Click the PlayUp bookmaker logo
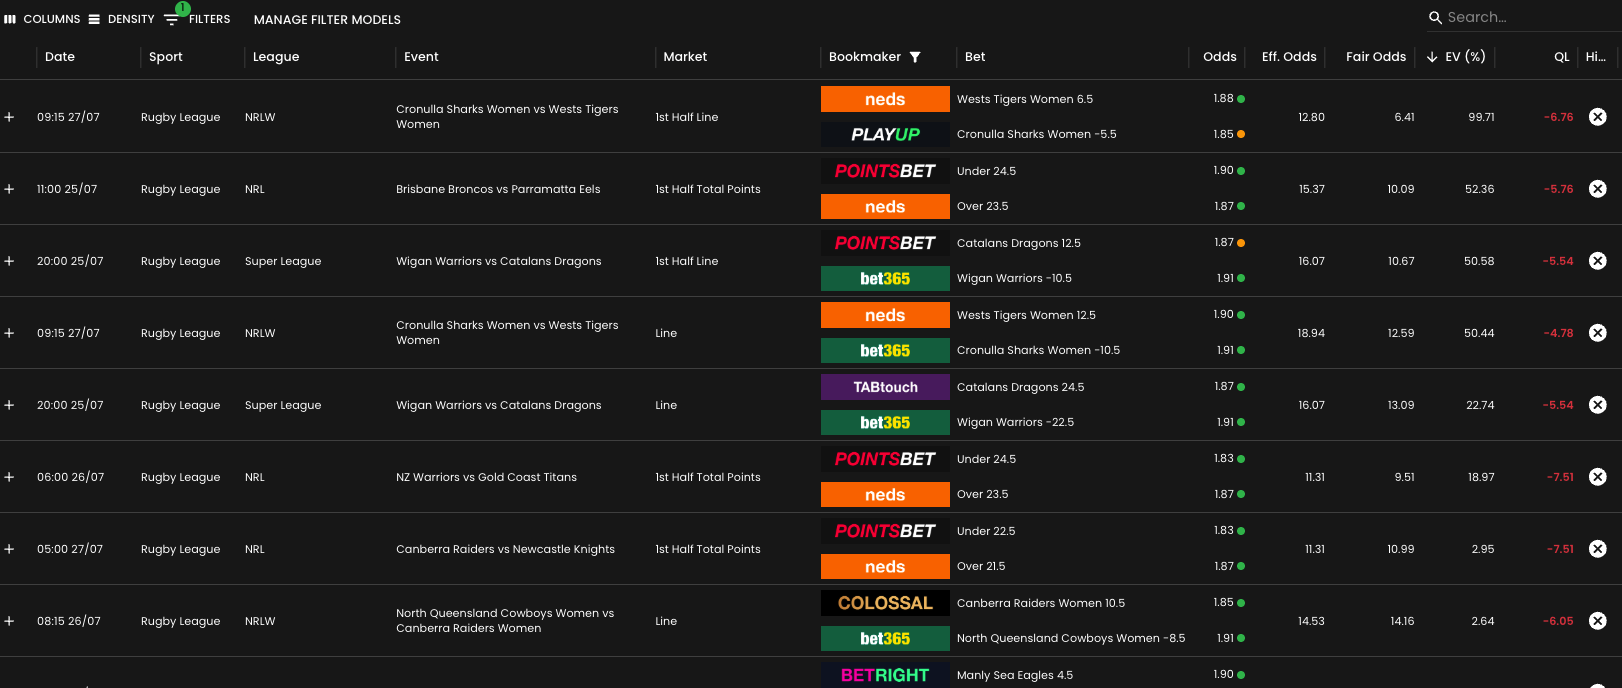The height and width of the screenshot is (688, 1622). [x=885, y=134]
